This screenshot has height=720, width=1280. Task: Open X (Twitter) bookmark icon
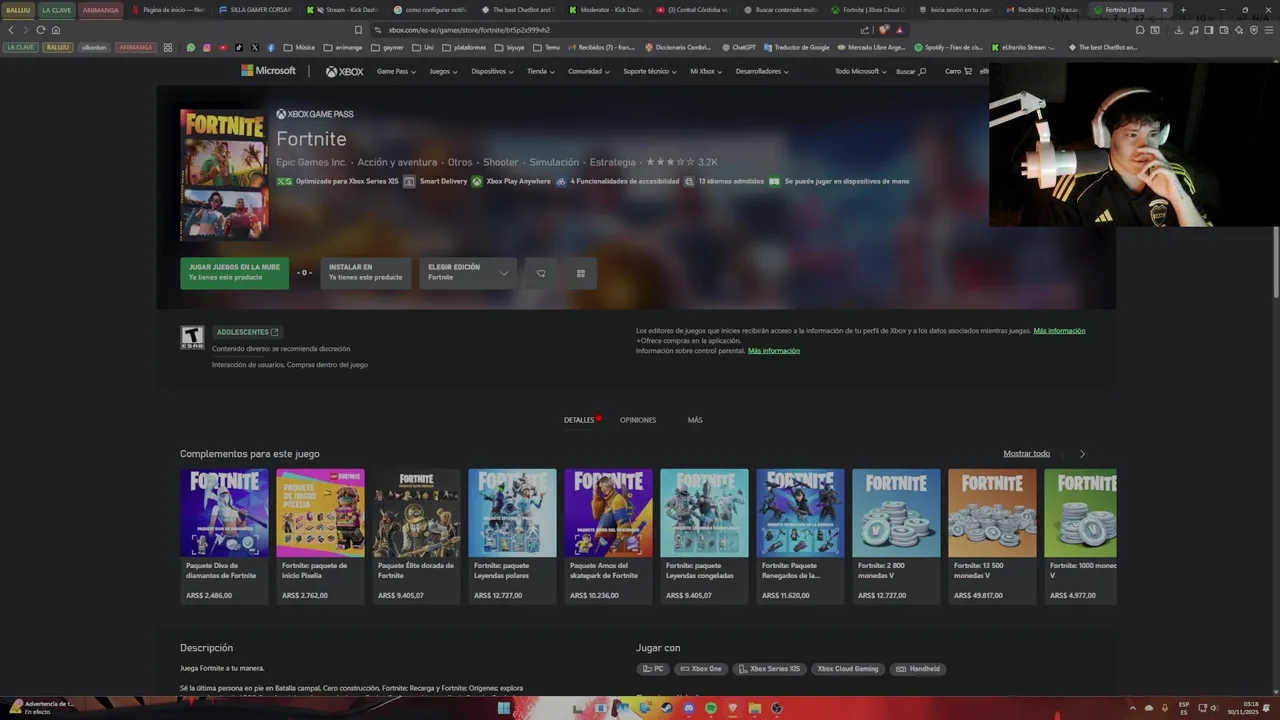255,47
